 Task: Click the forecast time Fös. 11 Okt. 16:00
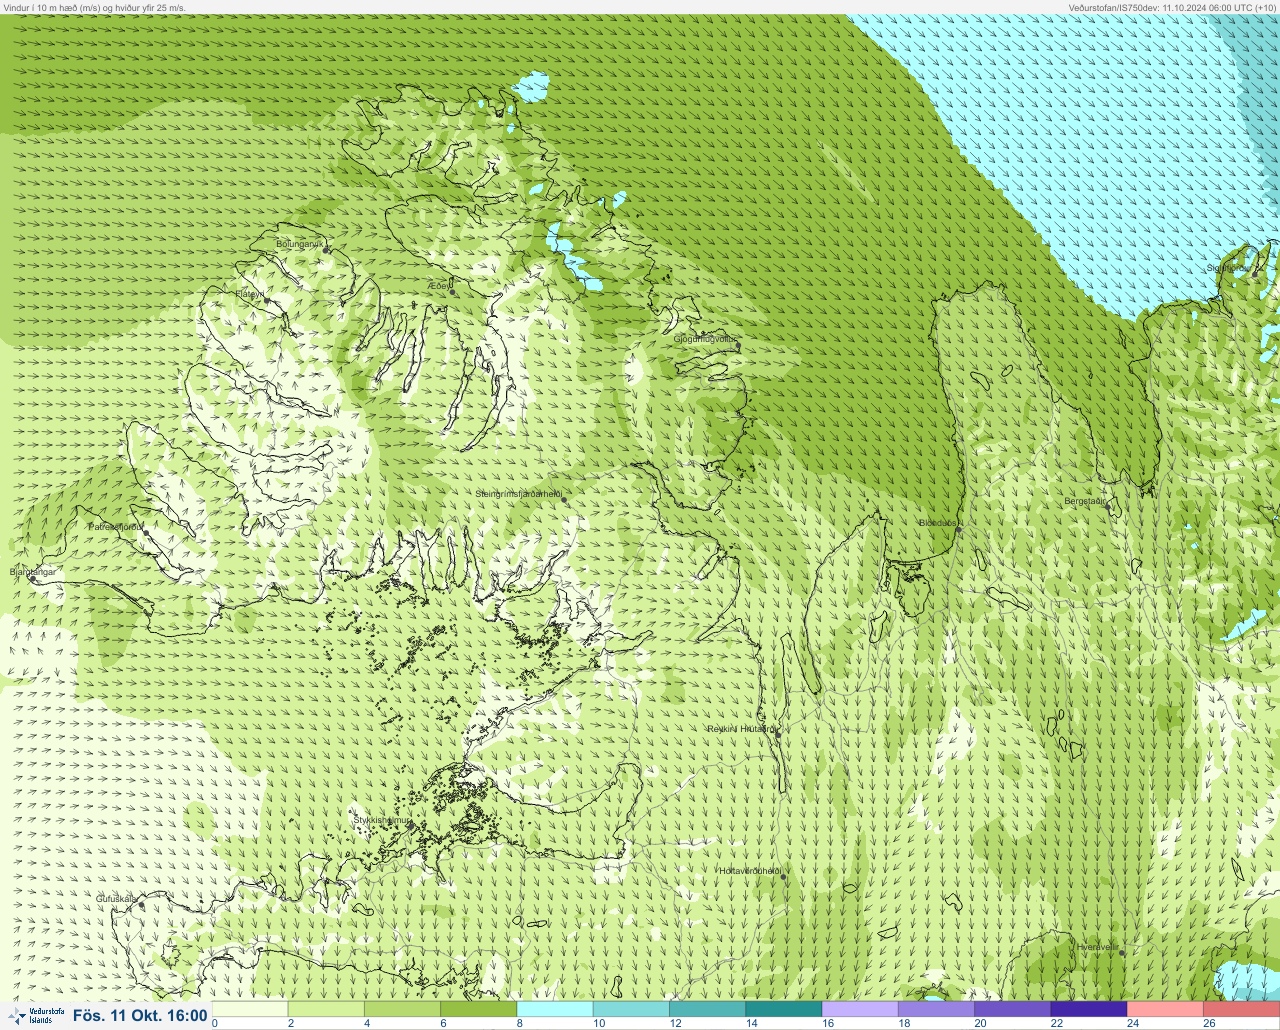tap(140, 1016)
